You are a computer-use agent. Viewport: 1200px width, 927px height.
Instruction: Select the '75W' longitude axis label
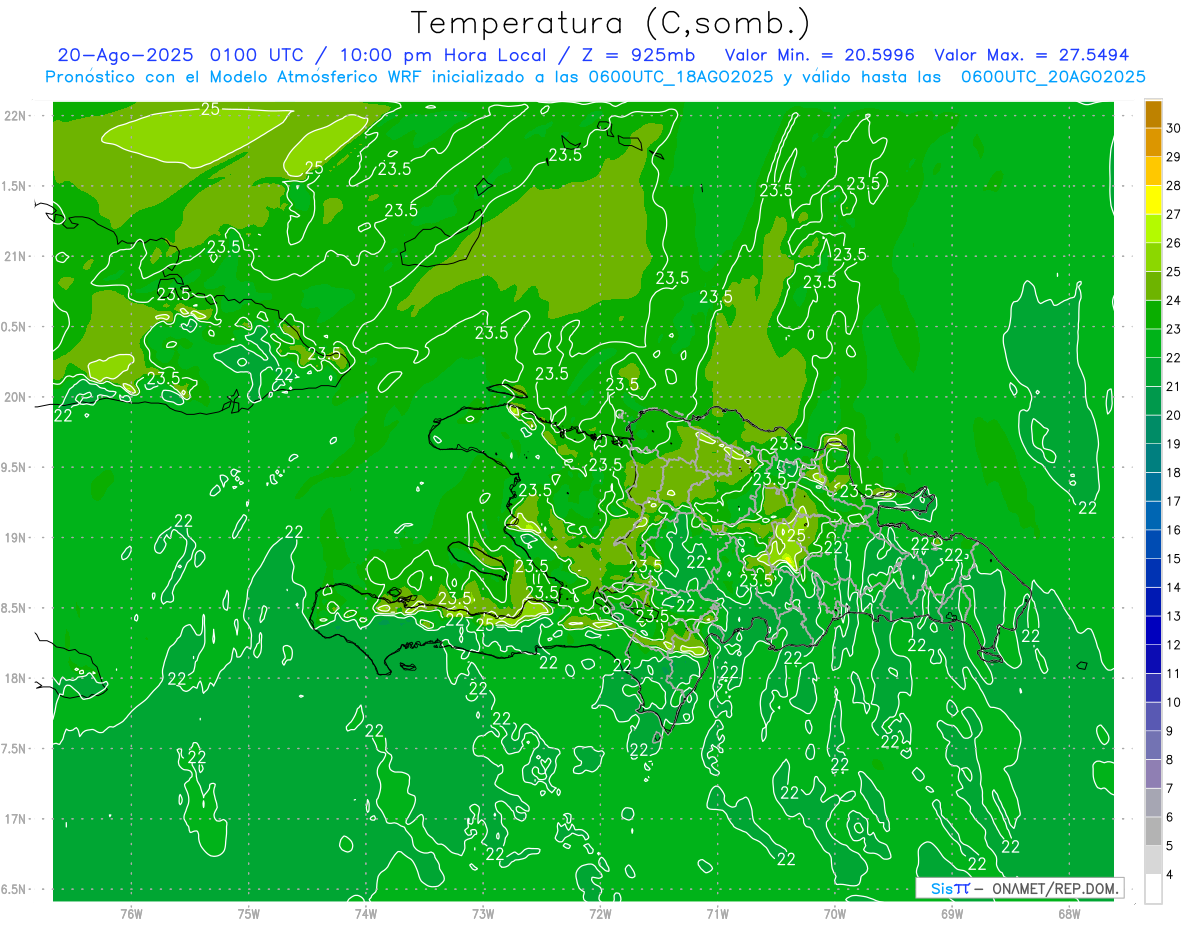[x=249, y=913]
